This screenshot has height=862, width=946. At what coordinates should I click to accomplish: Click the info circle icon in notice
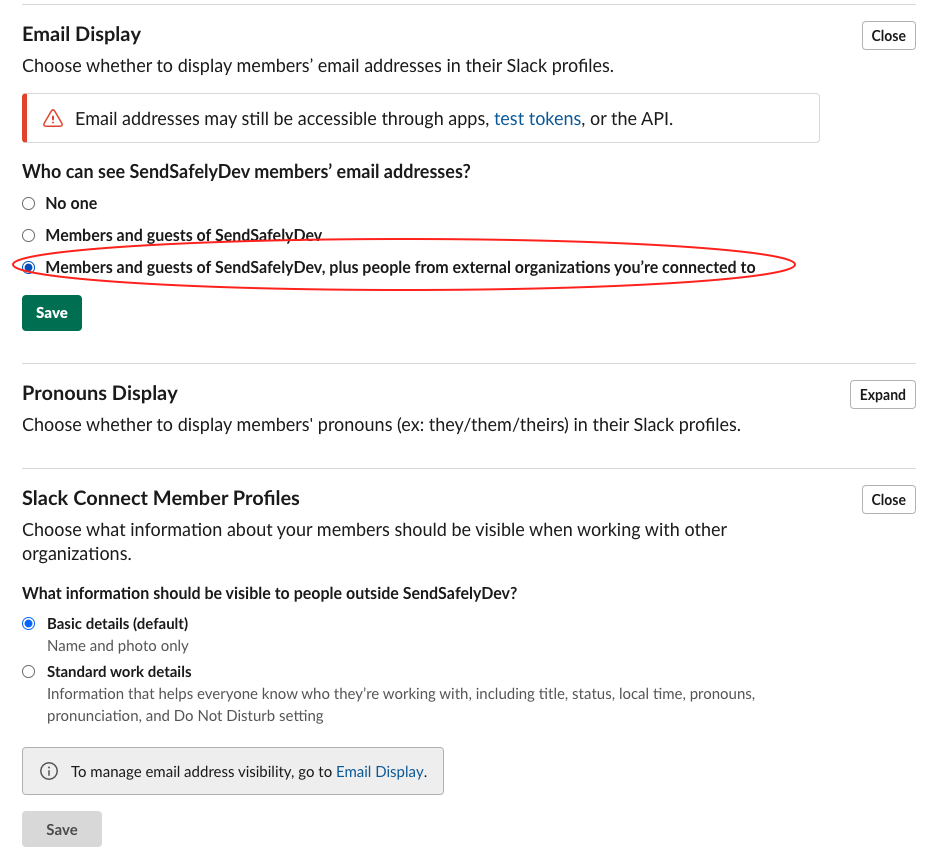[48, 772]
